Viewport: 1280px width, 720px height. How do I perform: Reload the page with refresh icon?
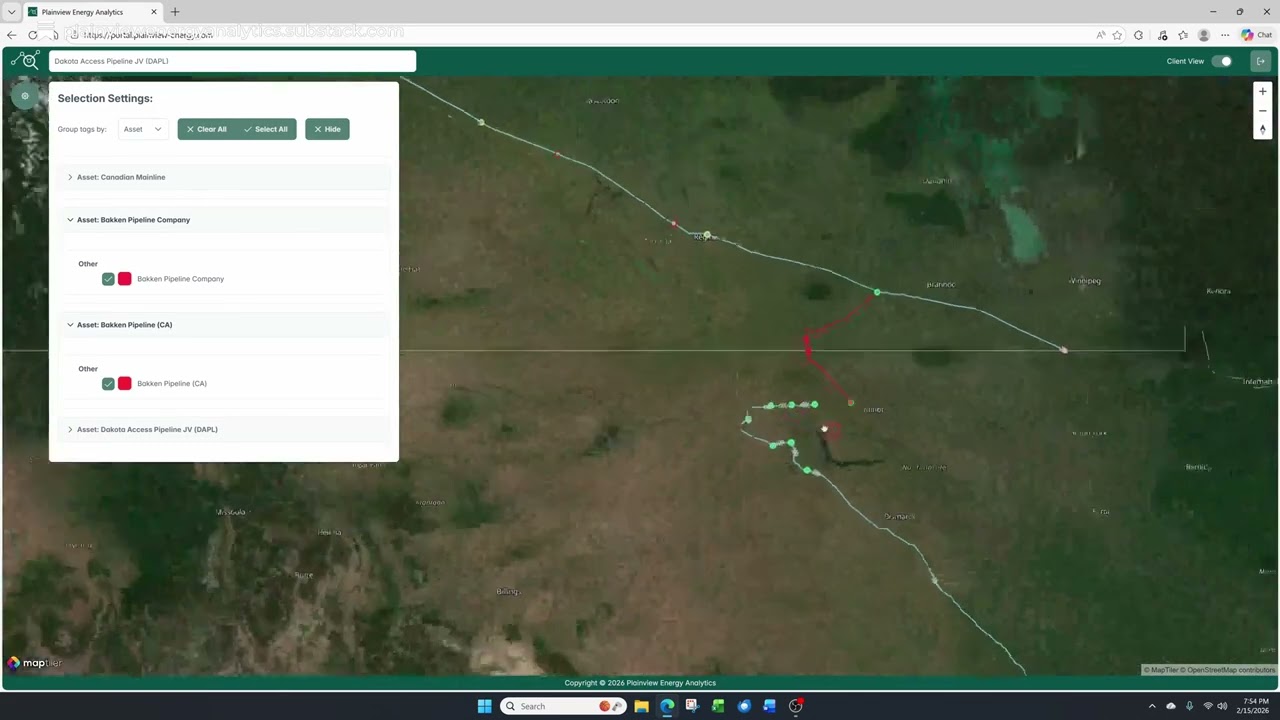click(33, 35)
